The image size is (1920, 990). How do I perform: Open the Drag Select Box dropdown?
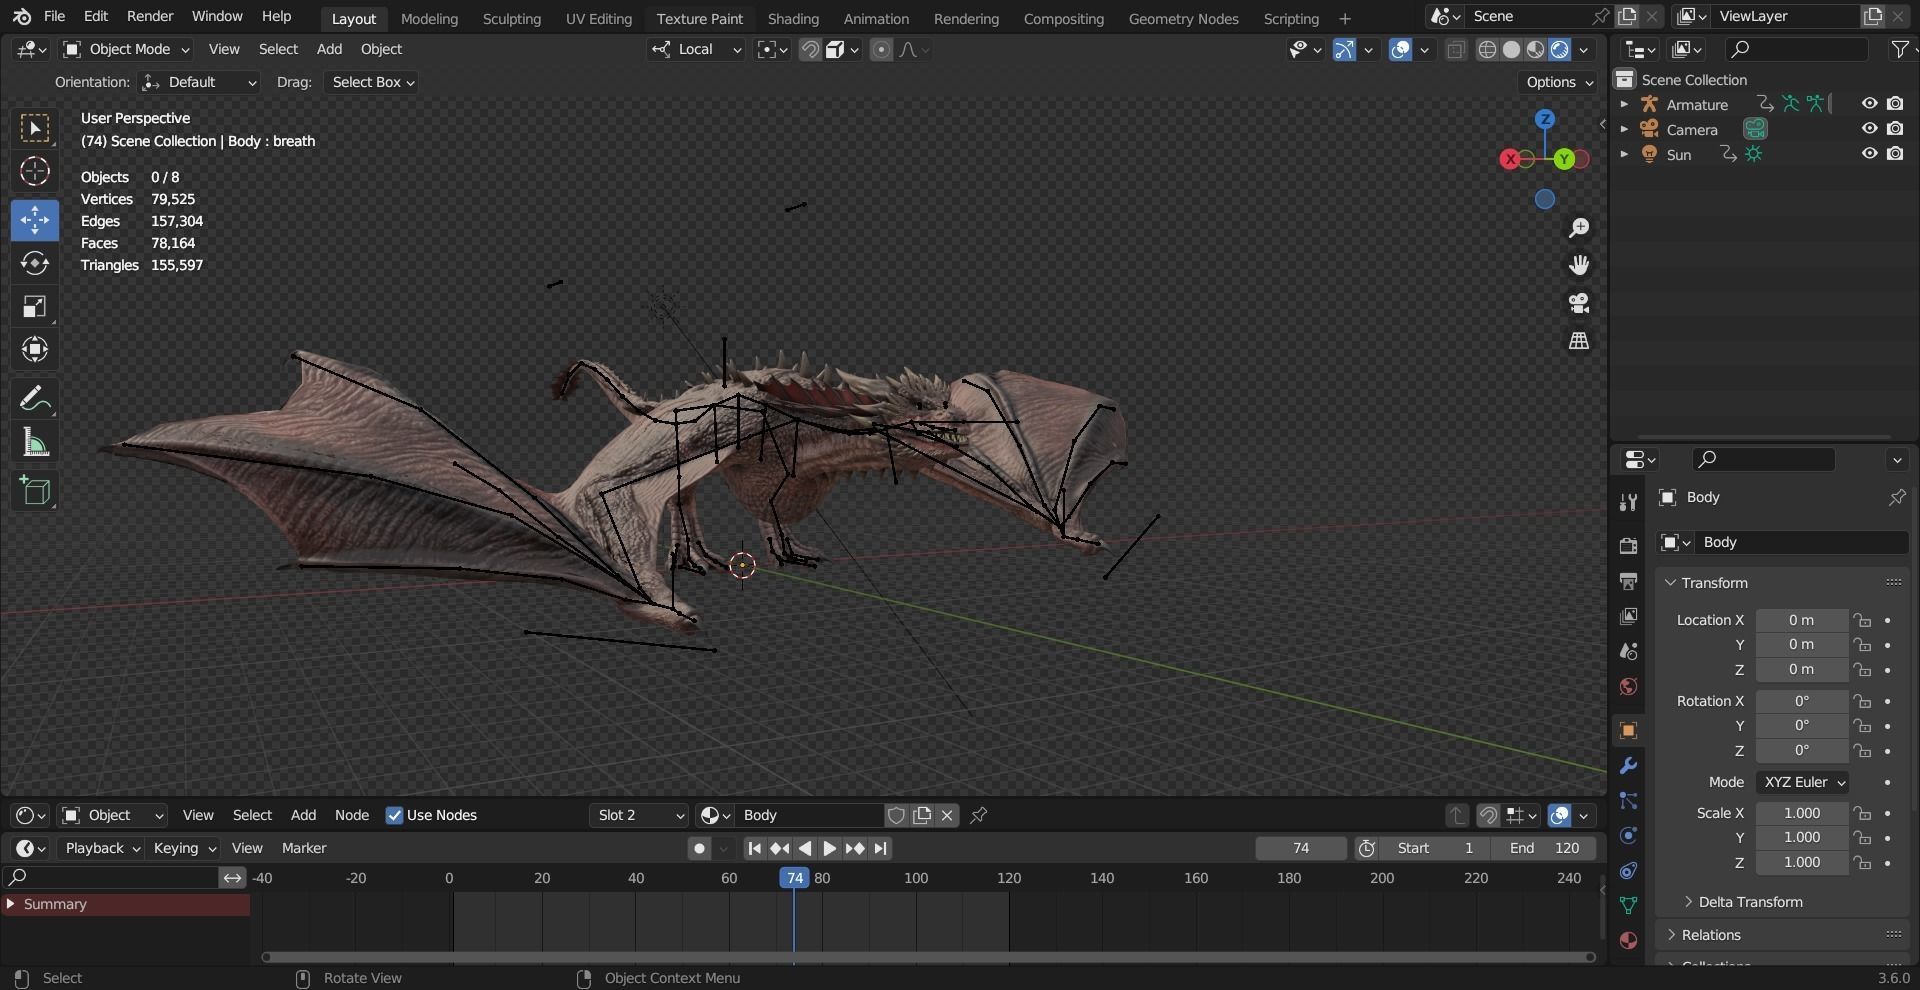(371, 82)
